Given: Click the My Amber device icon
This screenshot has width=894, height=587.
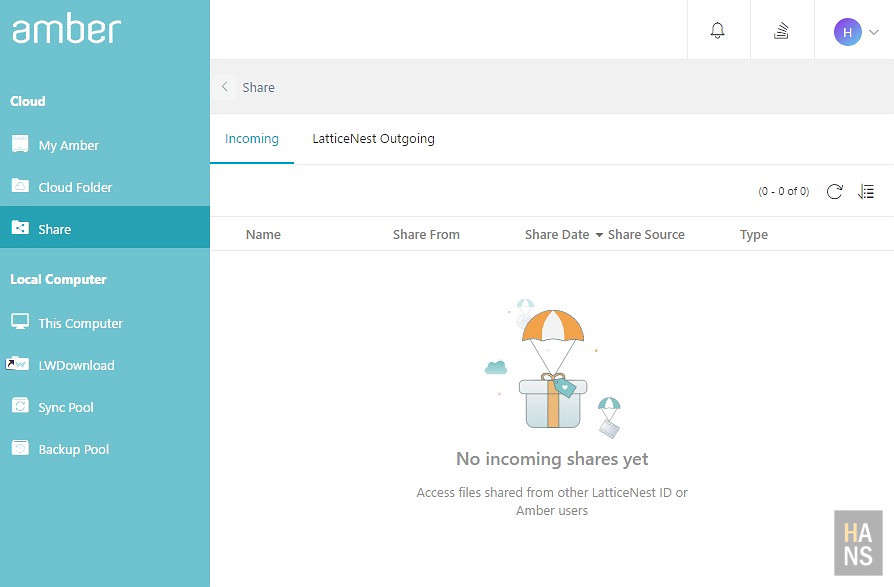Looking at the screenshot, I should [20, 144].
